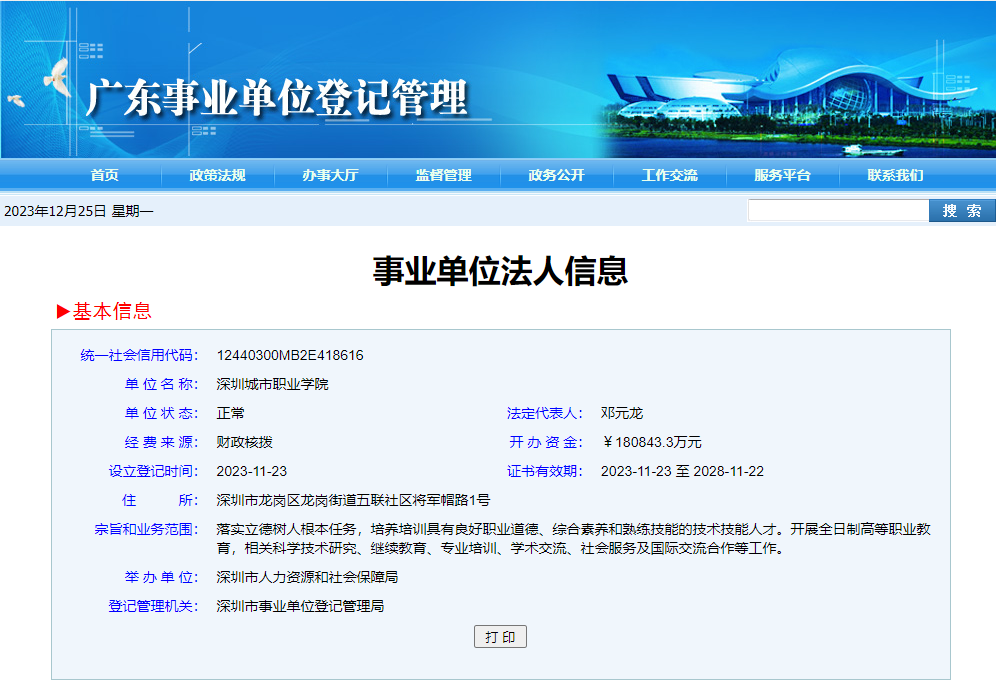Click the 搜索 search button
Image resolution: width=996 pixels, height=685 pixels.
[x=962, y=210]
